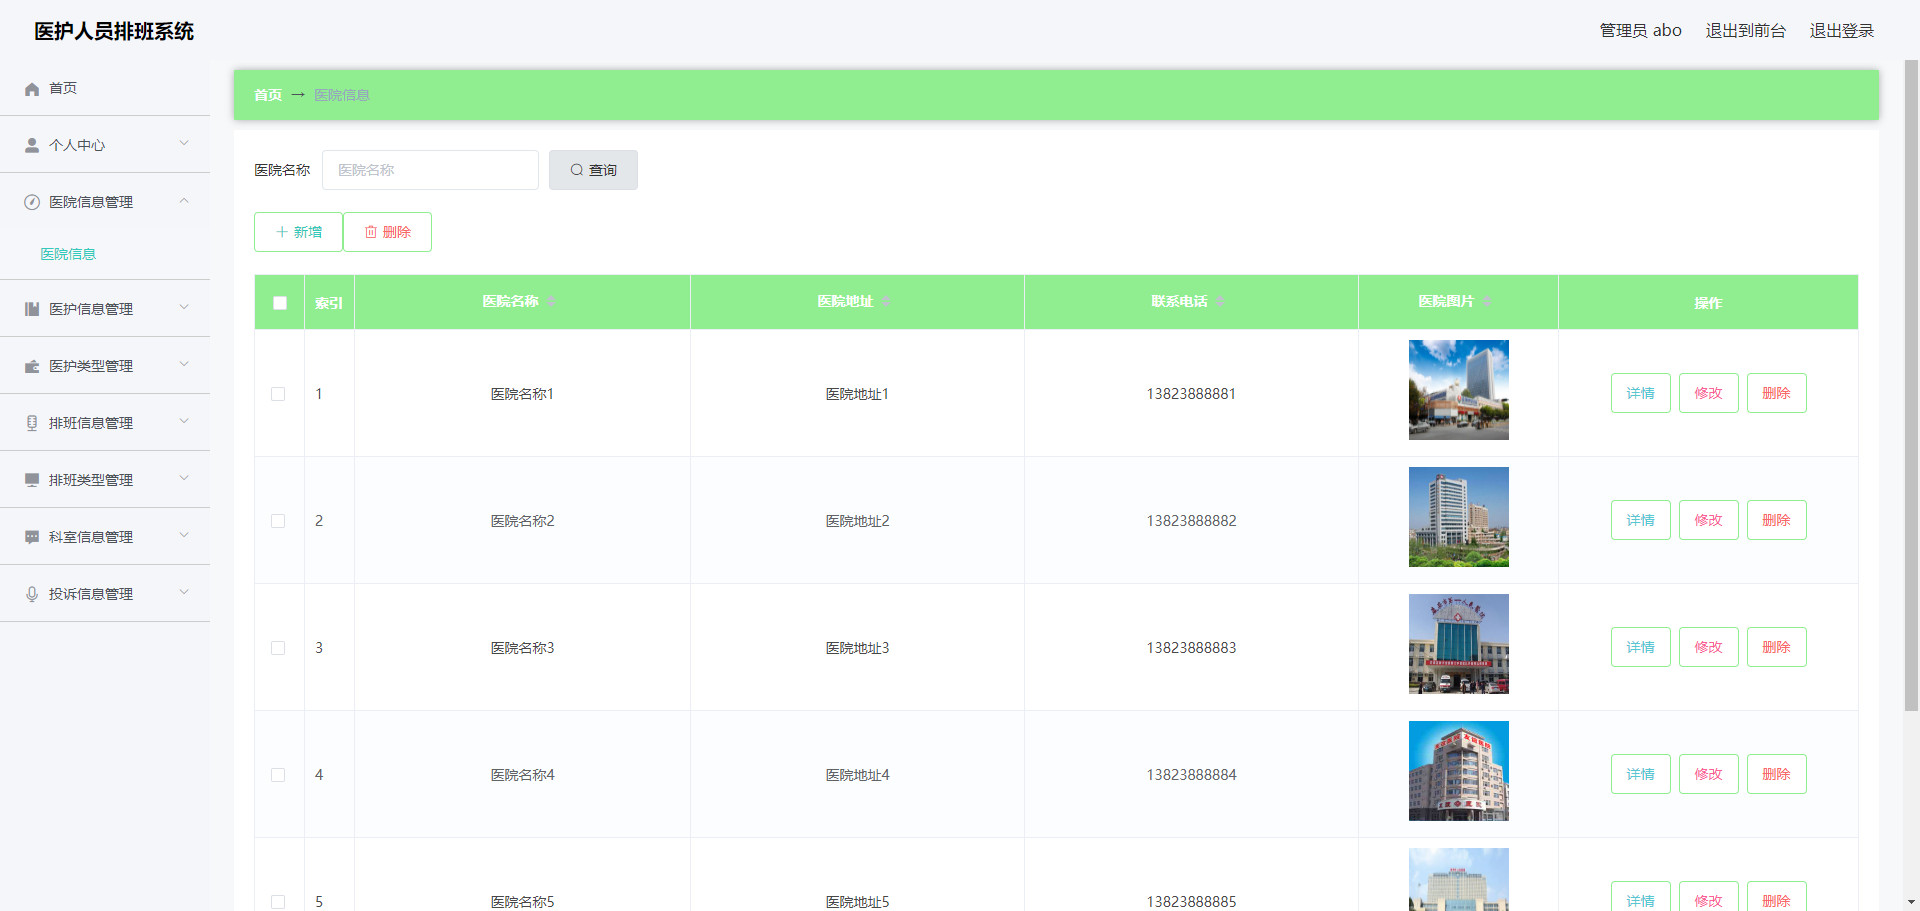Click the 医院地址2 table cell
This screenshot has width=1920, height=911.
point(857,521)
